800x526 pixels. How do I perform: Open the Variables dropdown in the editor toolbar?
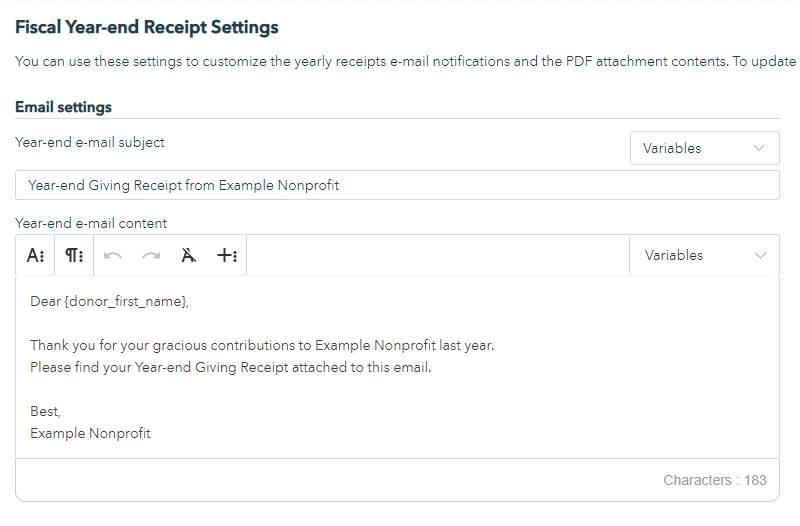point(704,255)
